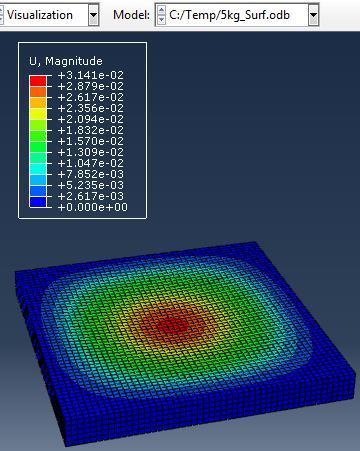
Task: Click the +0.000e+00 minimum legend value
Action: 93,207
